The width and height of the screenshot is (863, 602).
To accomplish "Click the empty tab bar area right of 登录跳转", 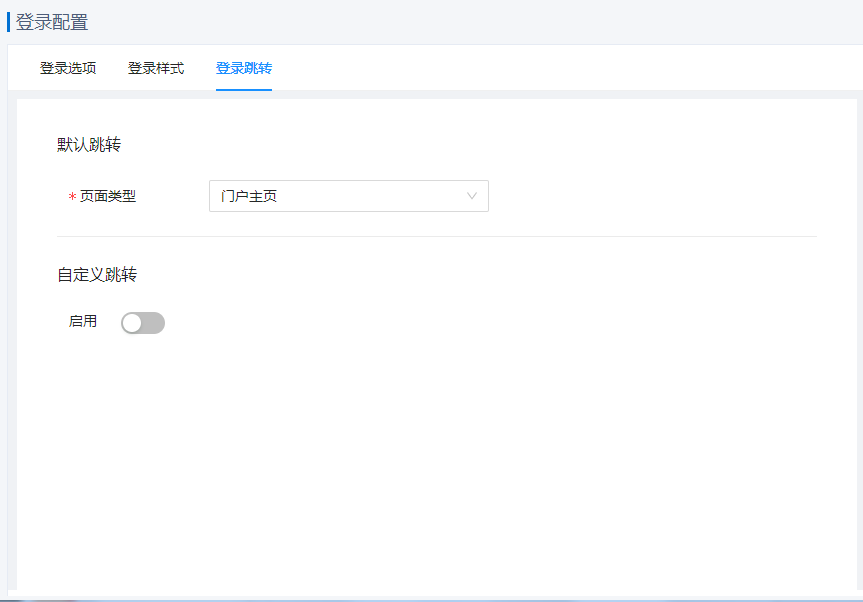I will pos(560,69).
